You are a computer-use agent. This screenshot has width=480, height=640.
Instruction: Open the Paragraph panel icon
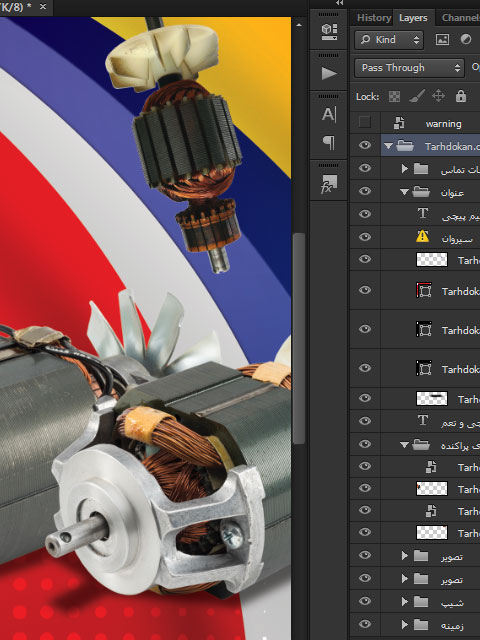pyautogui.click(x=329, y=142)
